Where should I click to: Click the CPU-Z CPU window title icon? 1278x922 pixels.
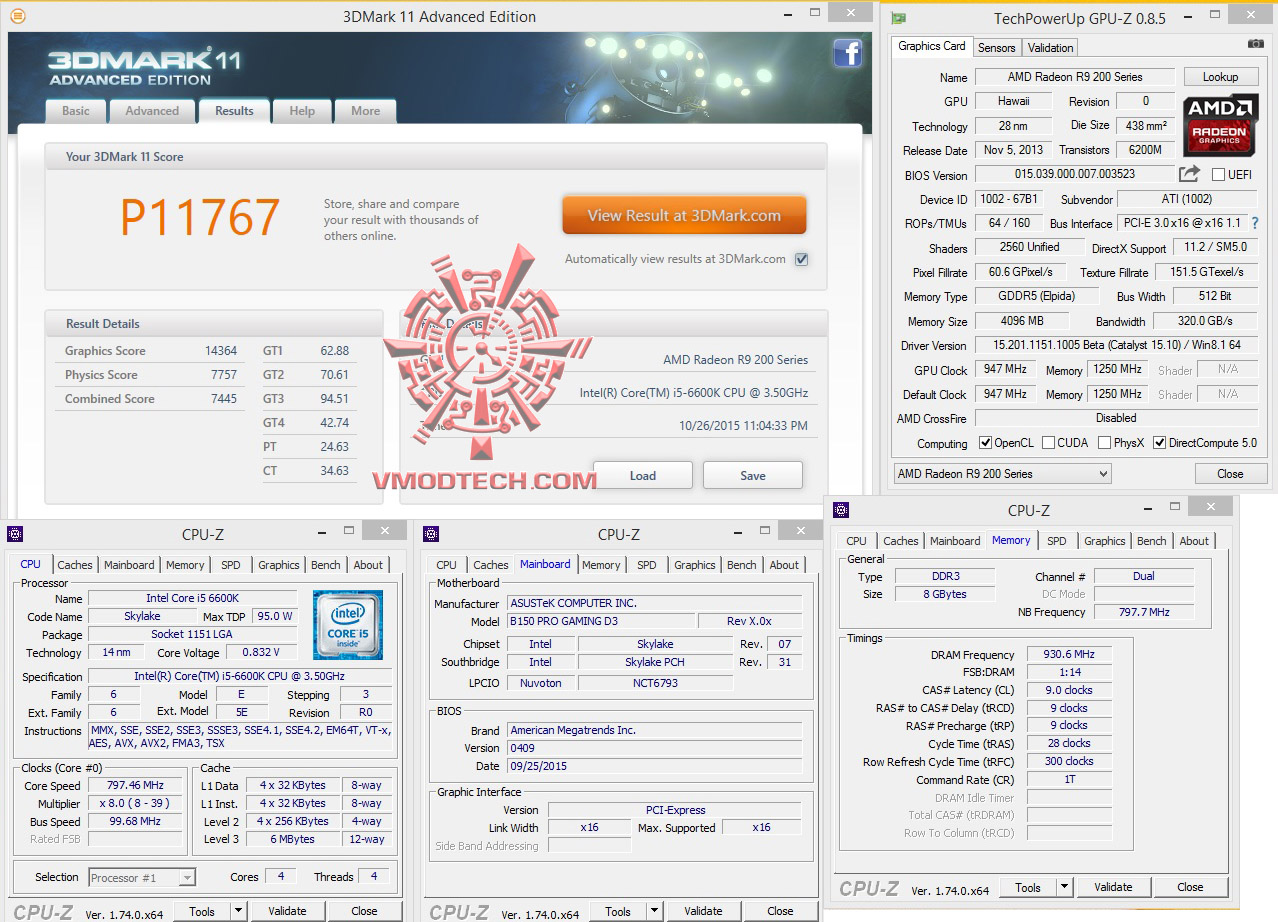(15, 534)
